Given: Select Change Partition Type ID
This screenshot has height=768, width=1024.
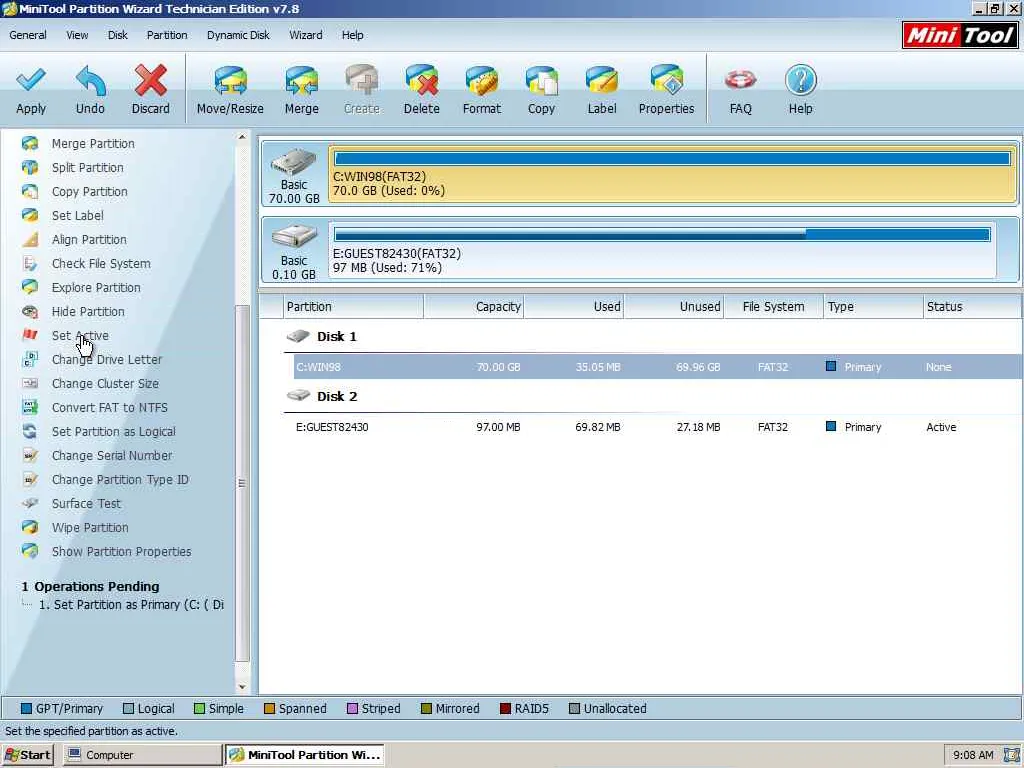Looking at the screenshot, I should (120, 480).
